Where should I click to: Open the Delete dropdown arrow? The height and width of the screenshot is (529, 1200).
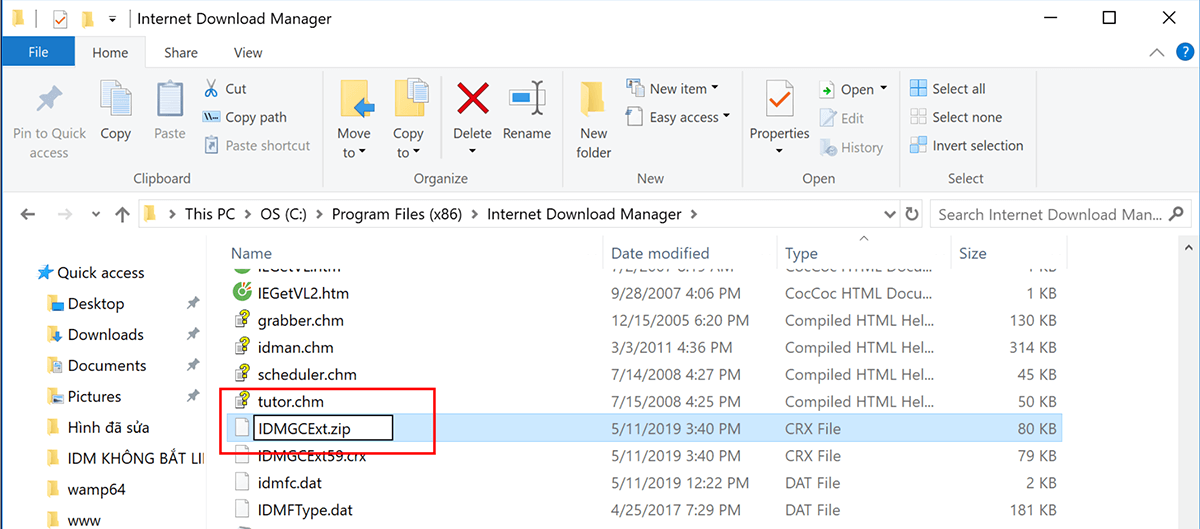pos(472,152)
